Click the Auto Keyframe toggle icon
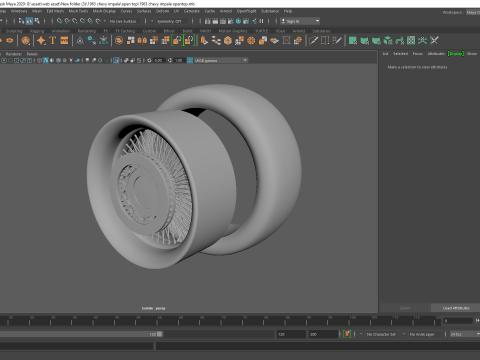Image resolution: width=480 pixels, height=360 pixels. click(x=347, y=334)
